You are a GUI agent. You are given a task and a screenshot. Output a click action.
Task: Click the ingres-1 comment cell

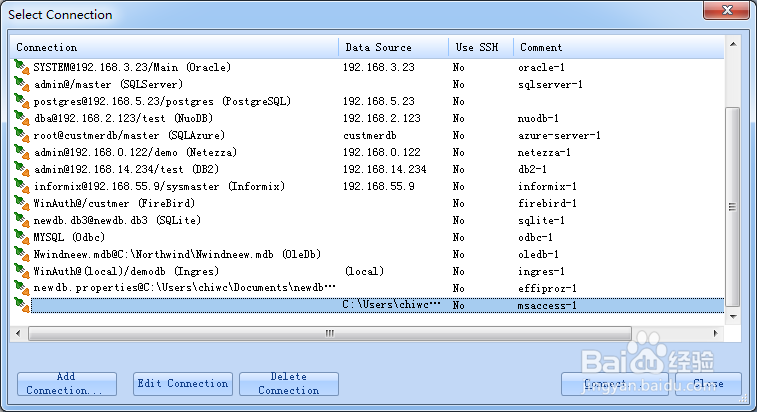[541, 271]
